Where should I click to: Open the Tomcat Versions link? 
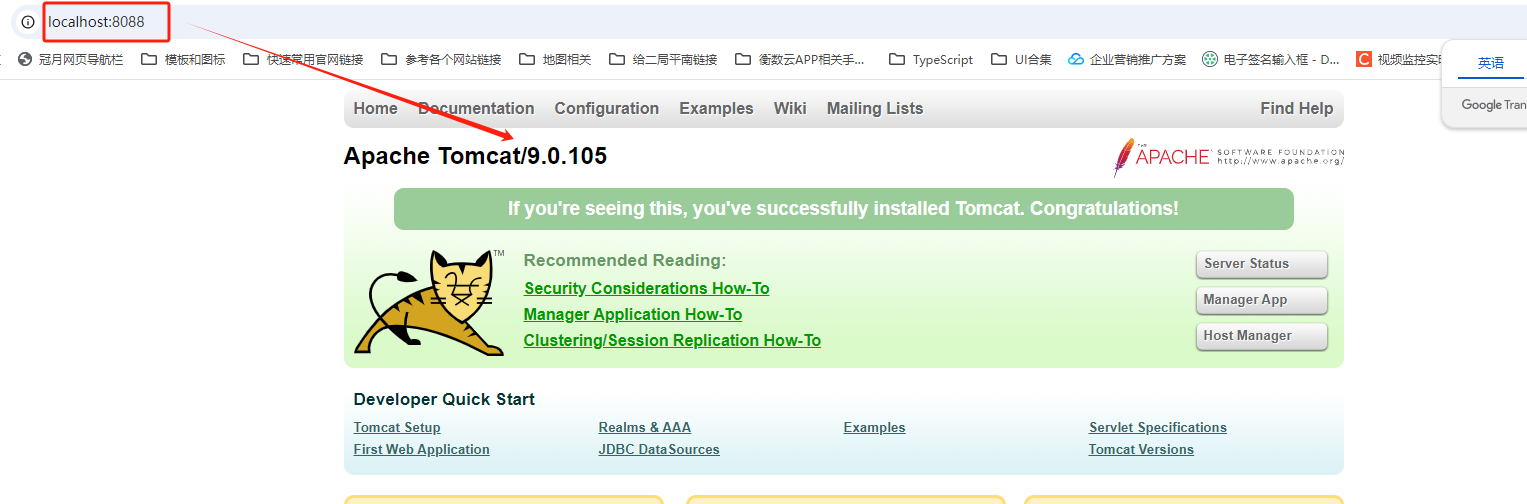(x=1141, y=450)
